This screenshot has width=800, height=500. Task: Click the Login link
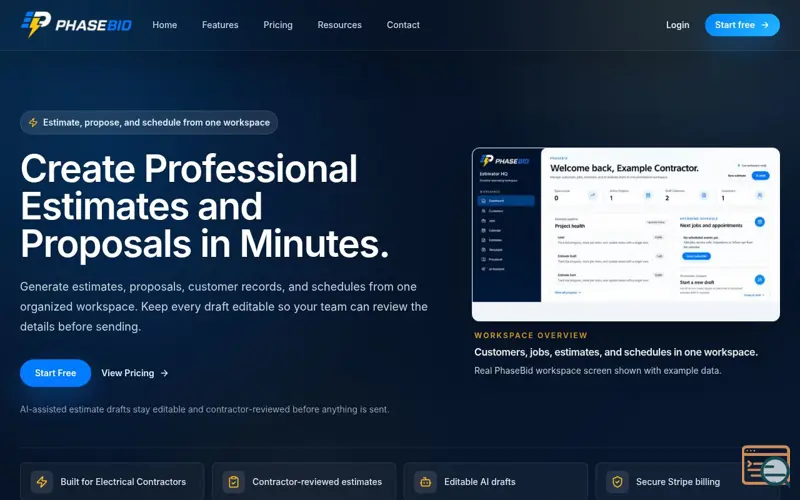coord(678,25)
